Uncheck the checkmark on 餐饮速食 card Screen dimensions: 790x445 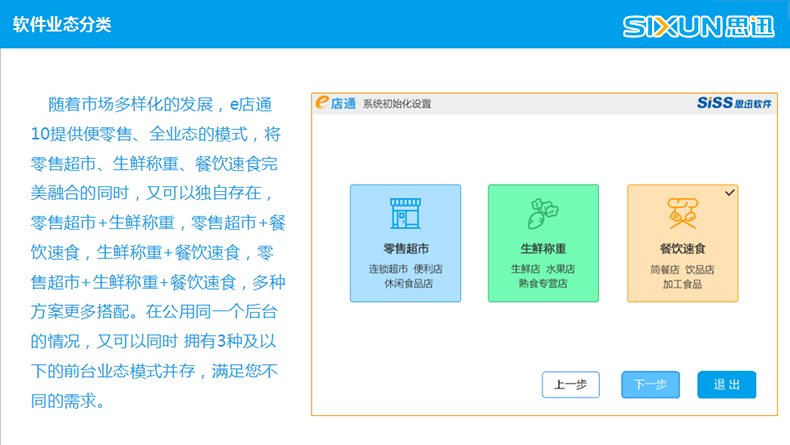pyautogui.click(x=729, y=192)
